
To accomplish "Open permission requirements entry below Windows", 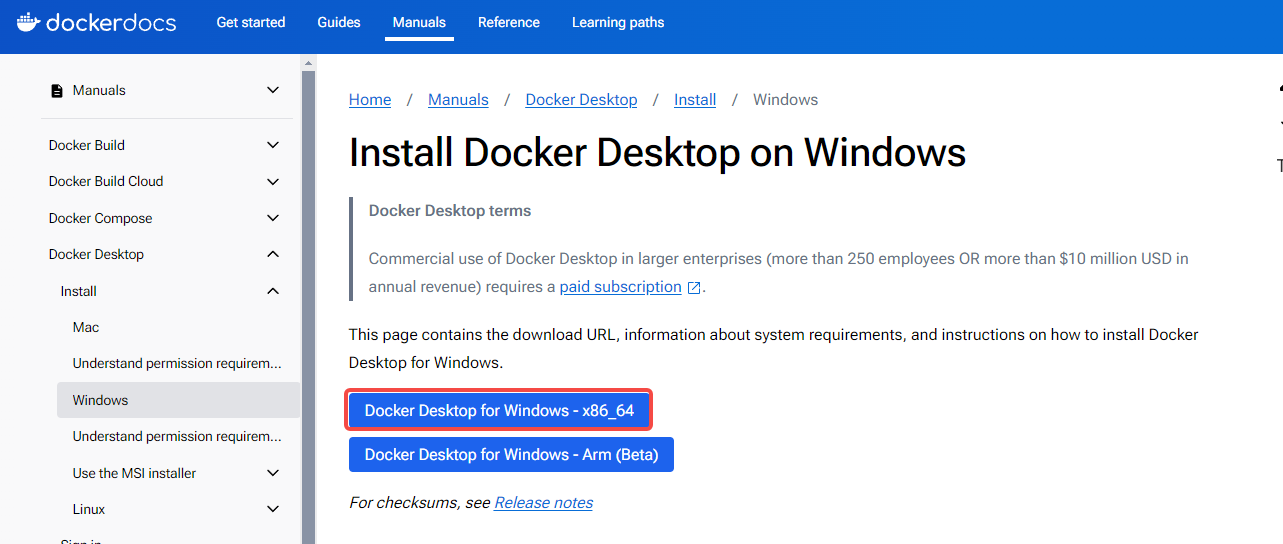I will point(177,436).
